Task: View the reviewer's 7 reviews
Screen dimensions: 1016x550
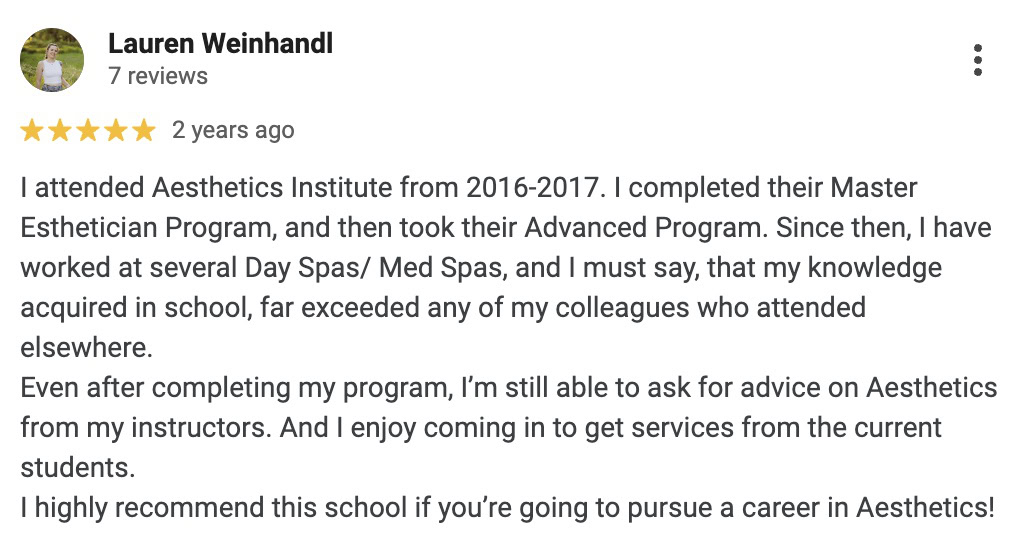Action: [x=158, y=76]
